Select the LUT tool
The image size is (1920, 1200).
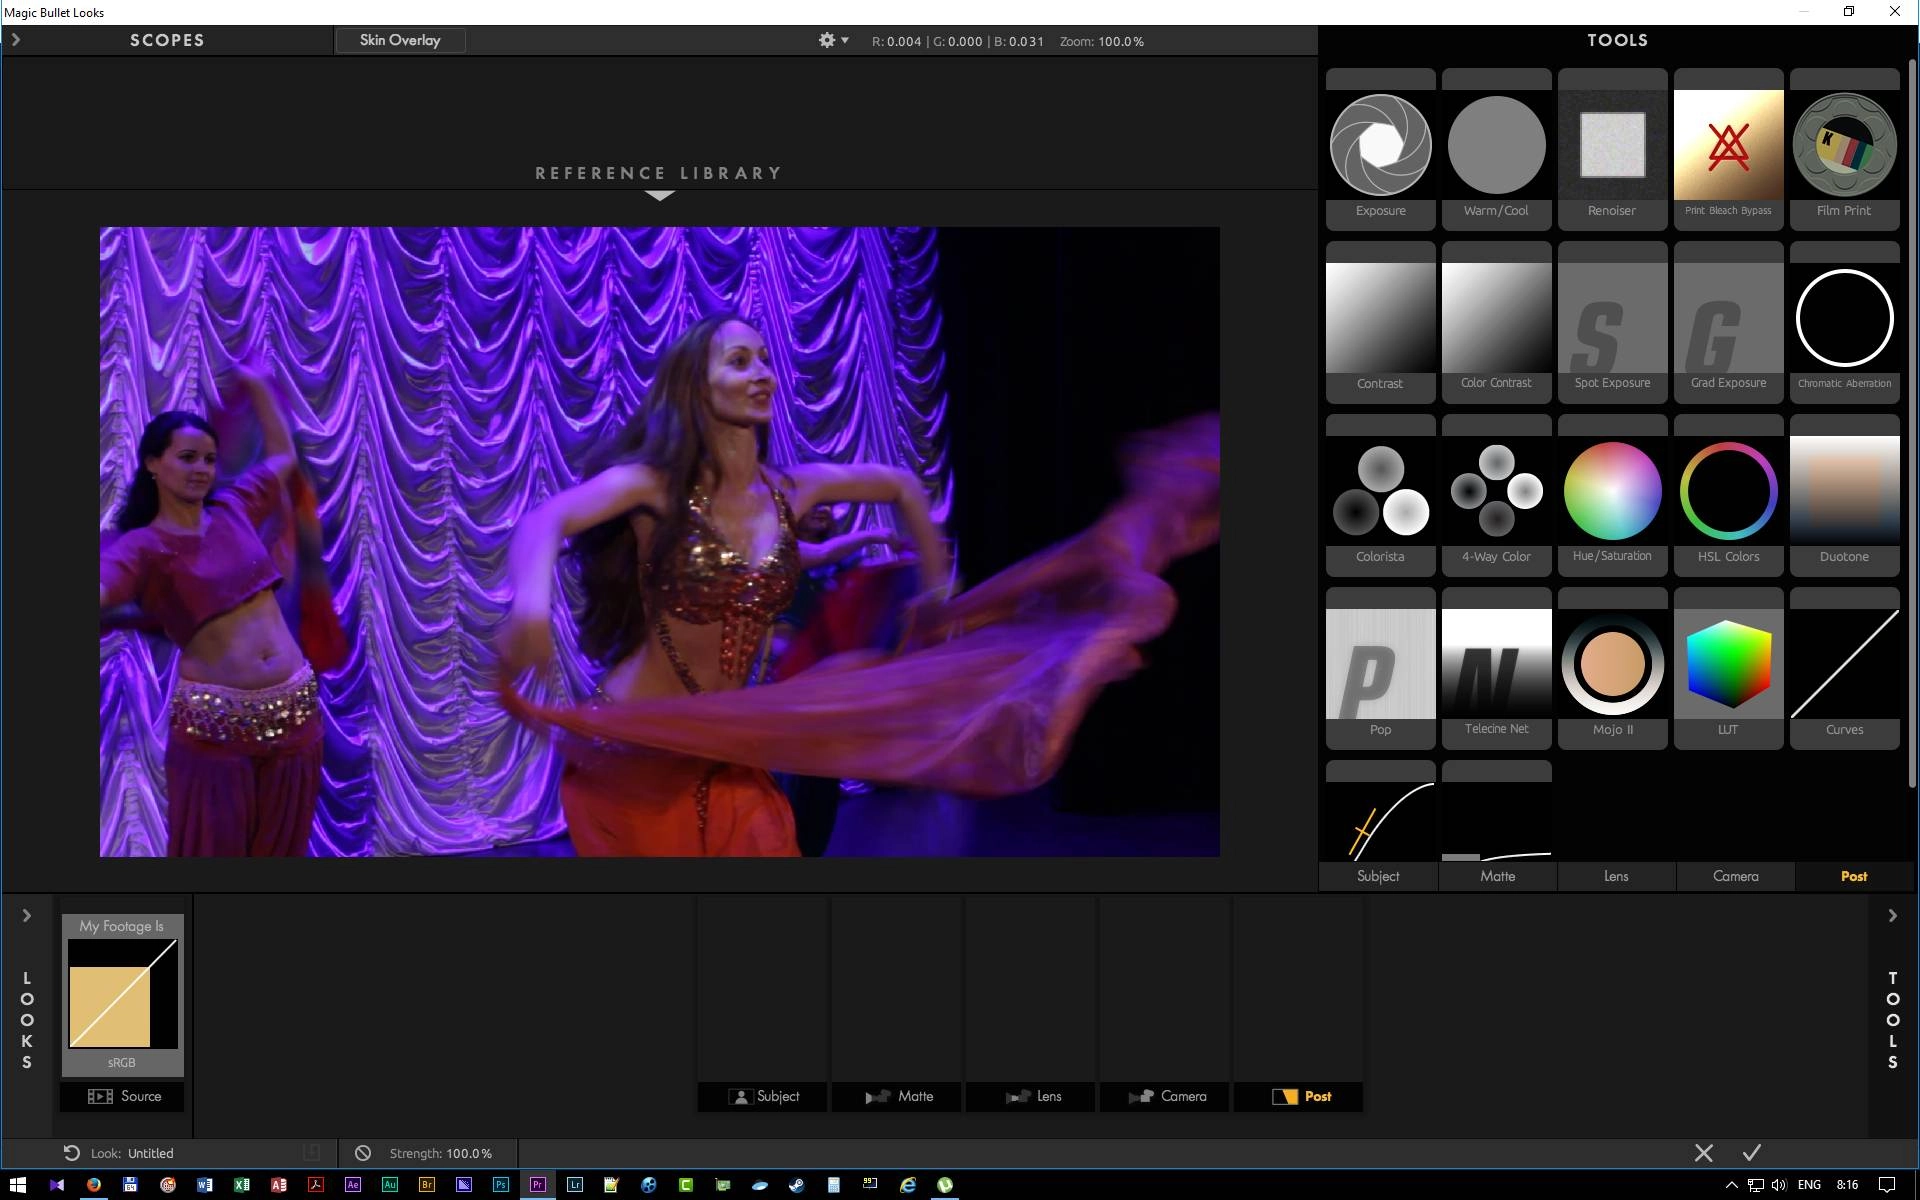click(x=1728, y=668)
